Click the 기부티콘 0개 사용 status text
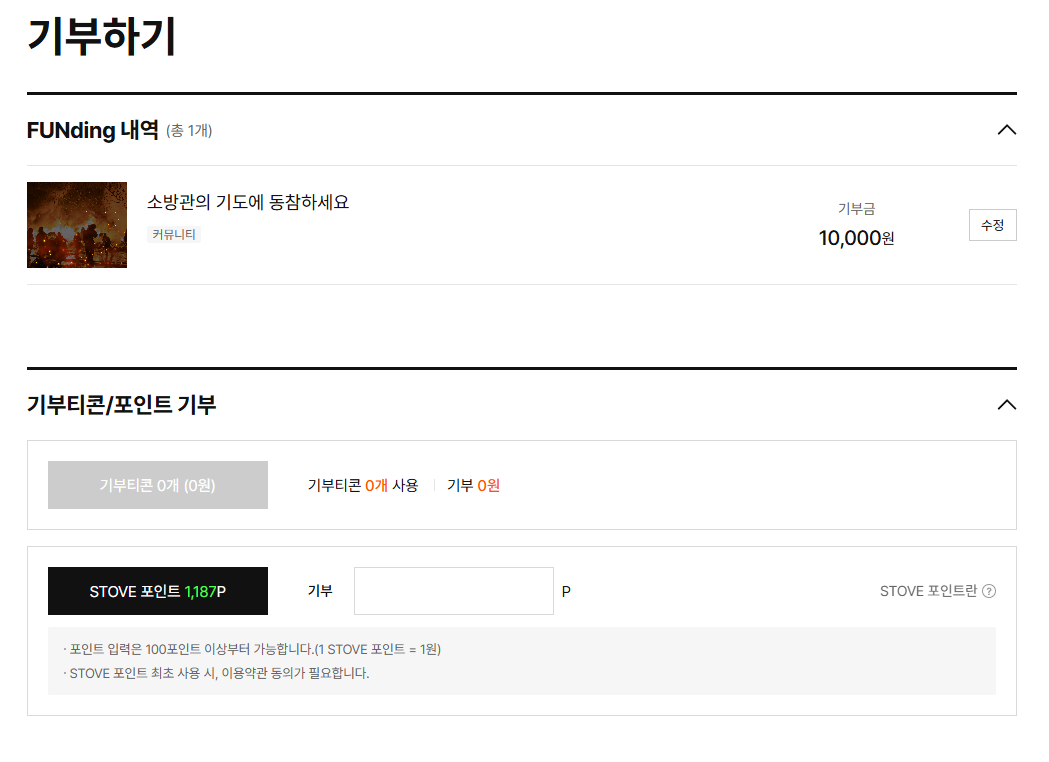This screenshot has height=762, width=1049. (363, 485)
